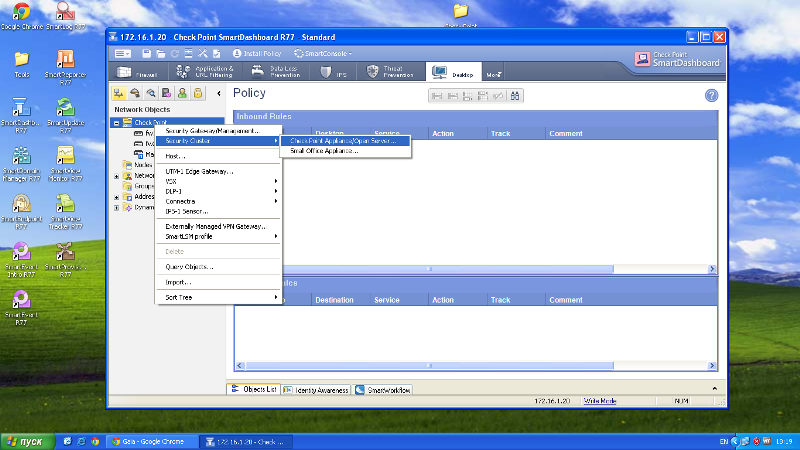Choose Security Gateway/Management menu entry
Viewport: 800px width, 450px height.
pyautogui.click(x=218, y=131)
